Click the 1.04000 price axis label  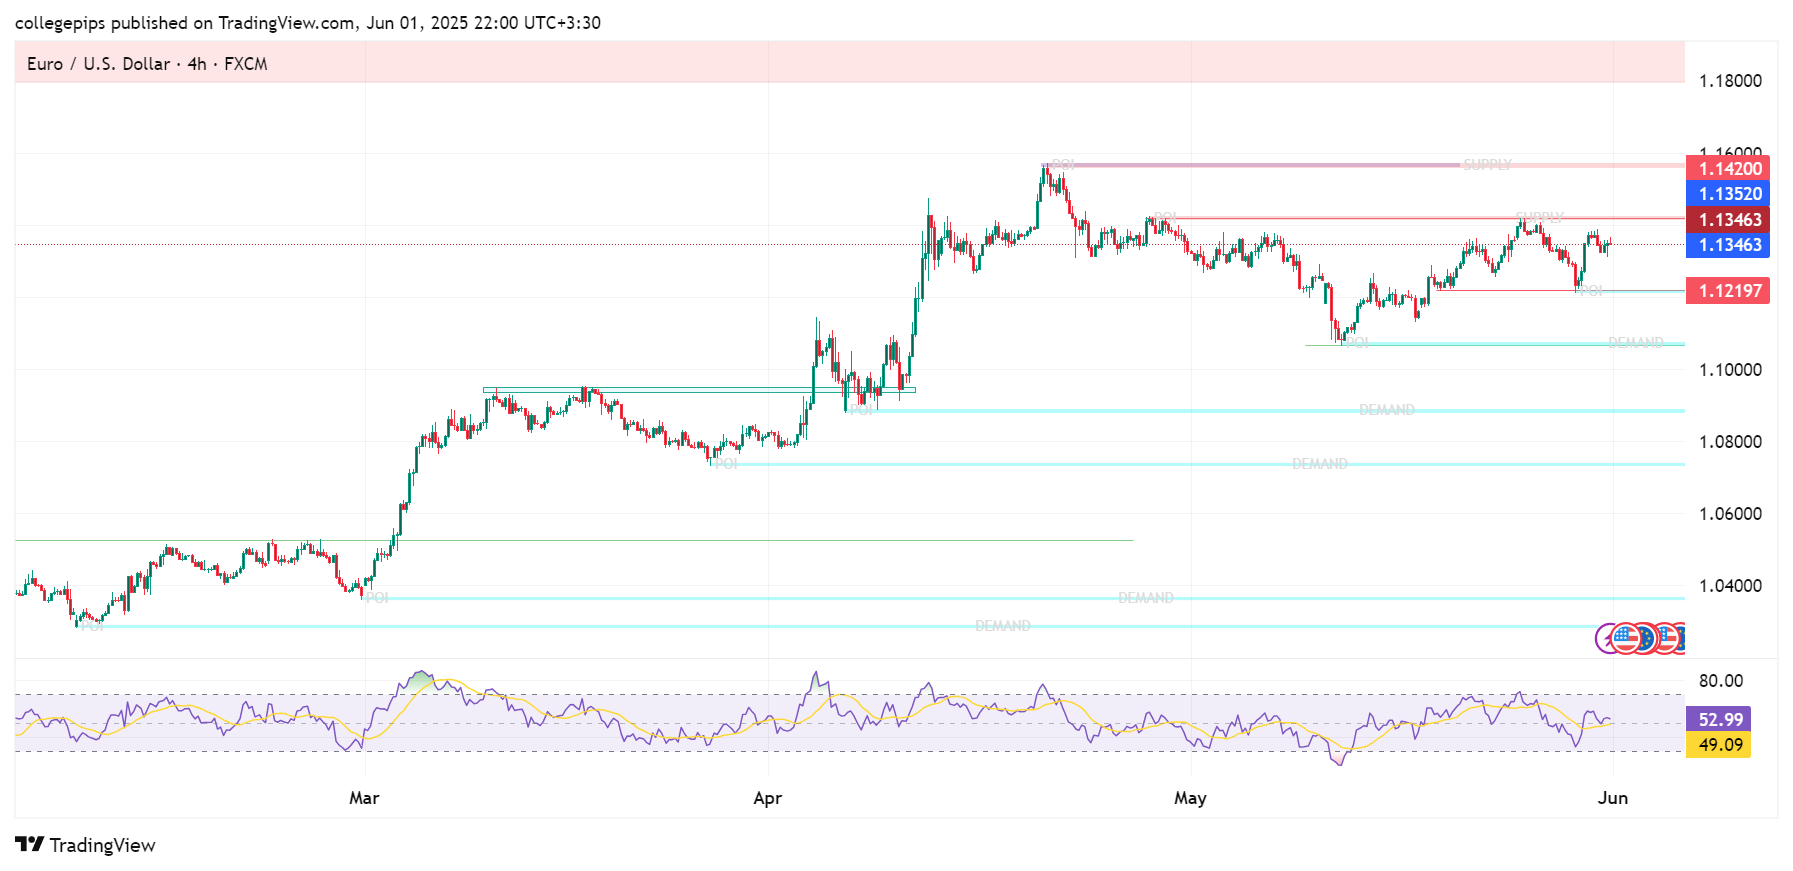coord(1730,586)
